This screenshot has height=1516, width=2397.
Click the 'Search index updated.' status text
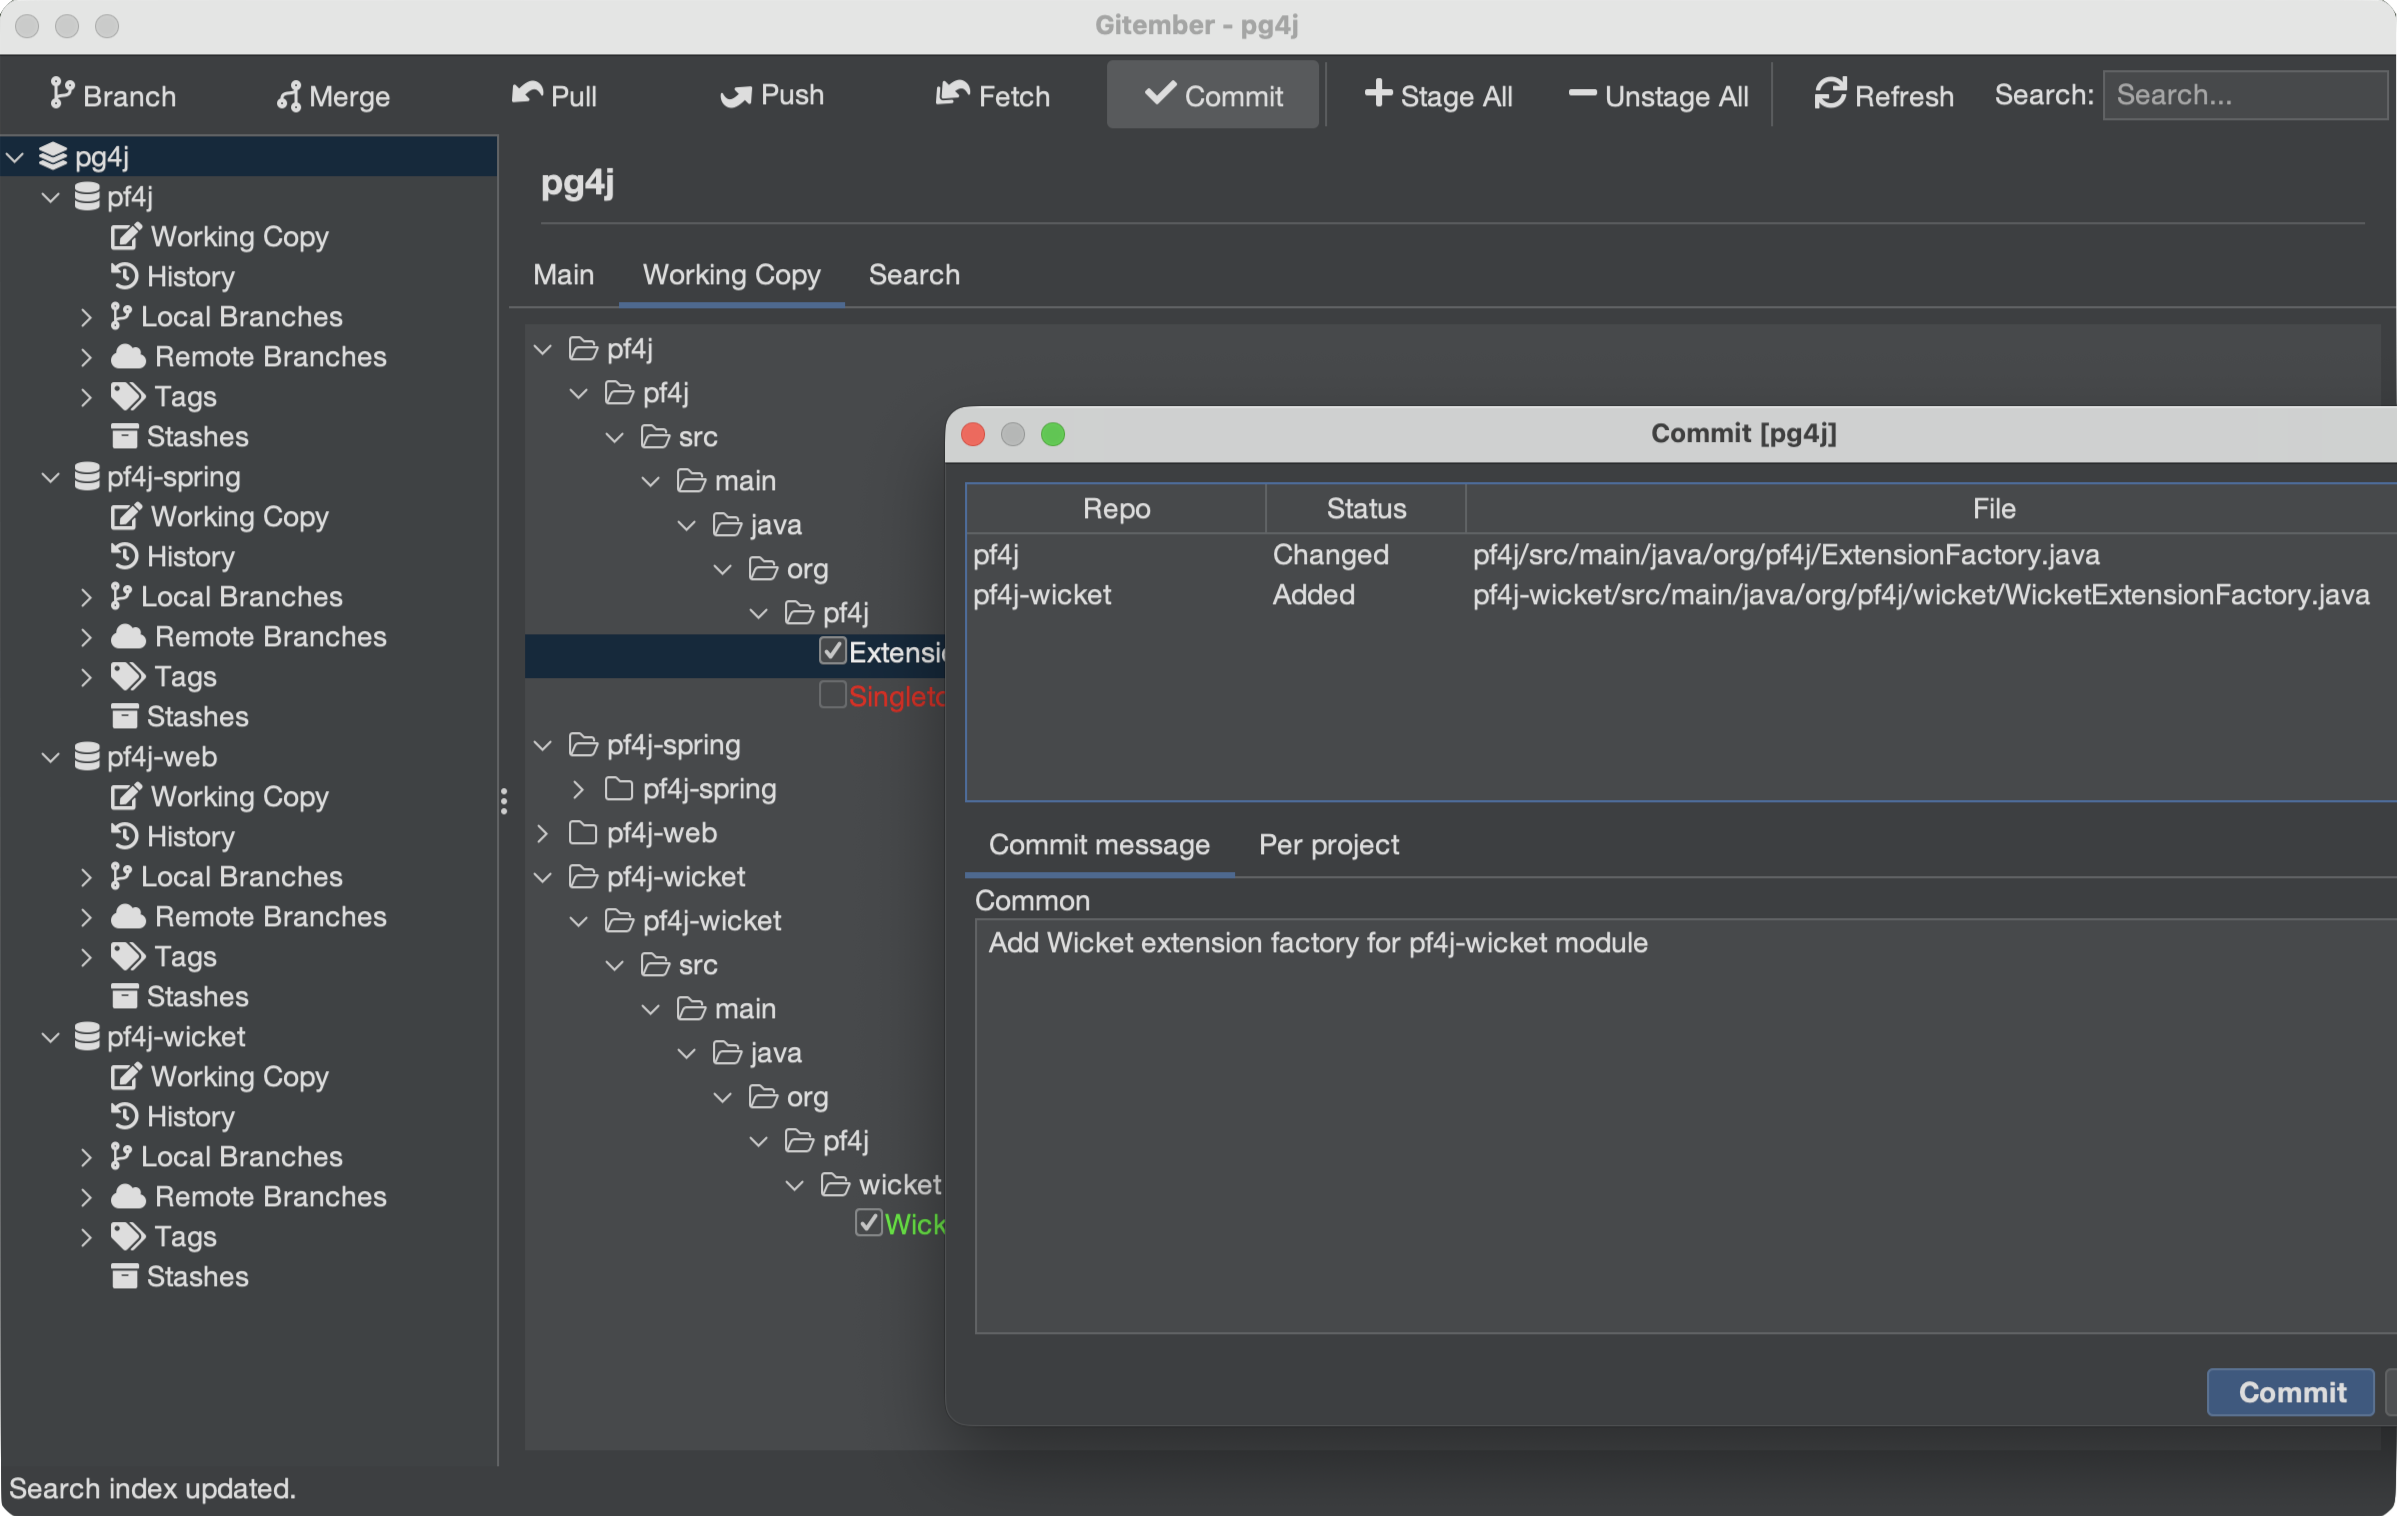[152, 1488]
